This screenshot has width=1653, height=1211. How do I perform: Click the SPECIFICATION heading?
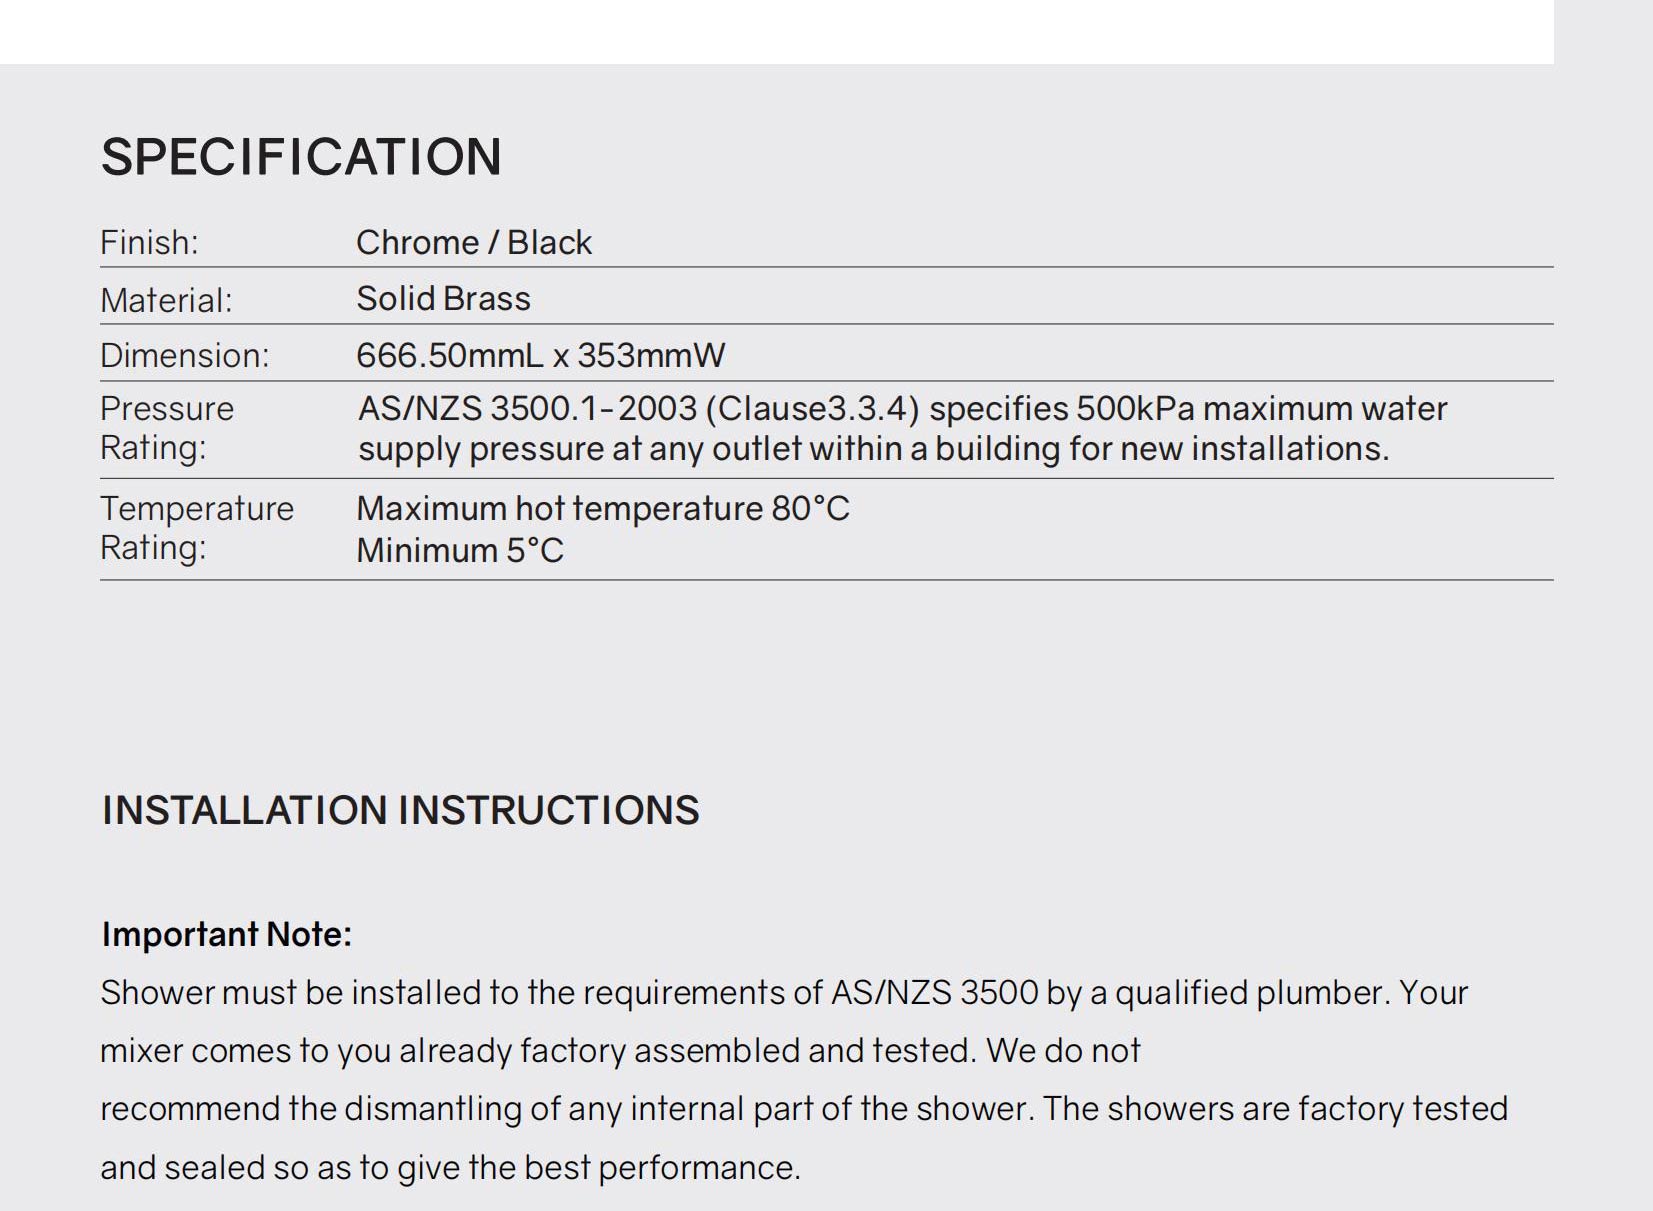point(301,157)
